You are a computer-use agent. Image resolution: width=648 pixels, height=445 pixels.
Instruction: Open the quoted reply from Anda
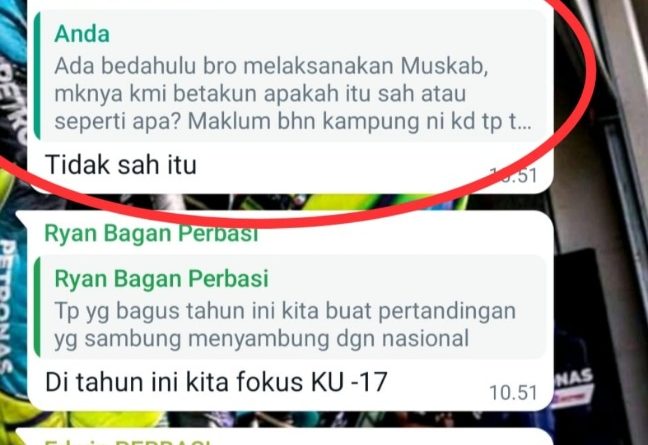[290, 76]
